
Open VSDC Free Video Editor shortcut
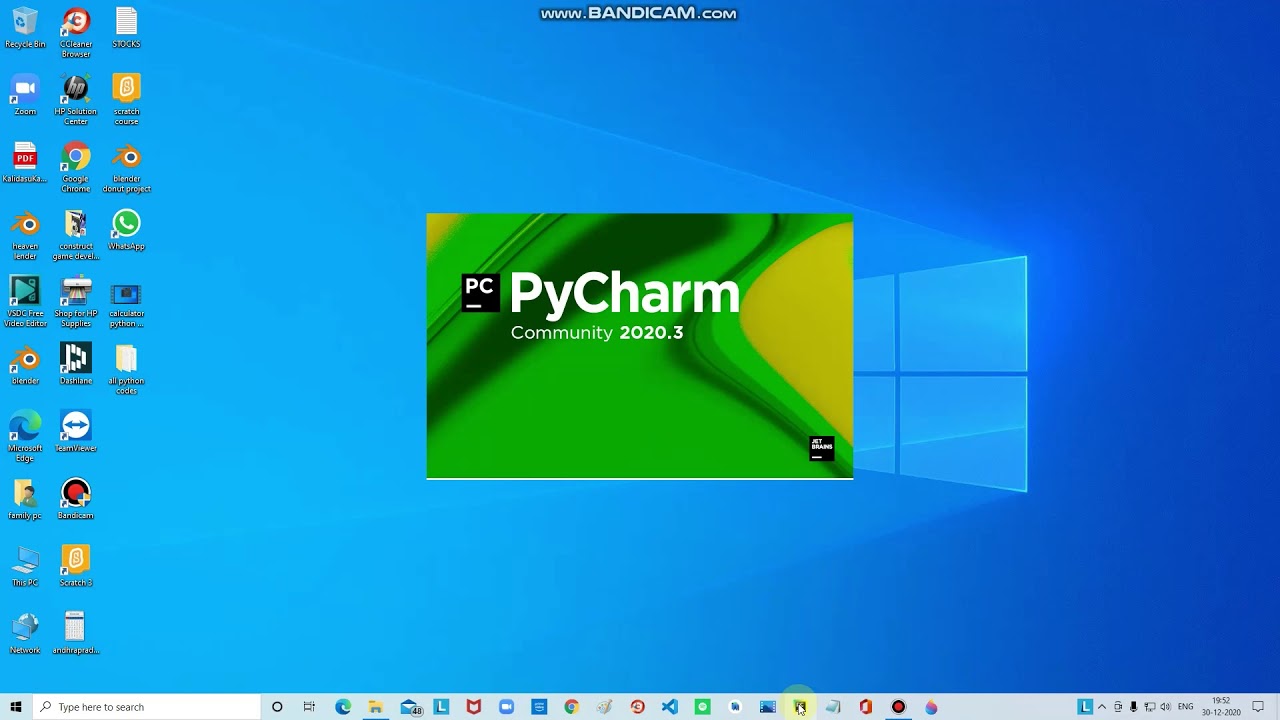[x=25, y=302]
